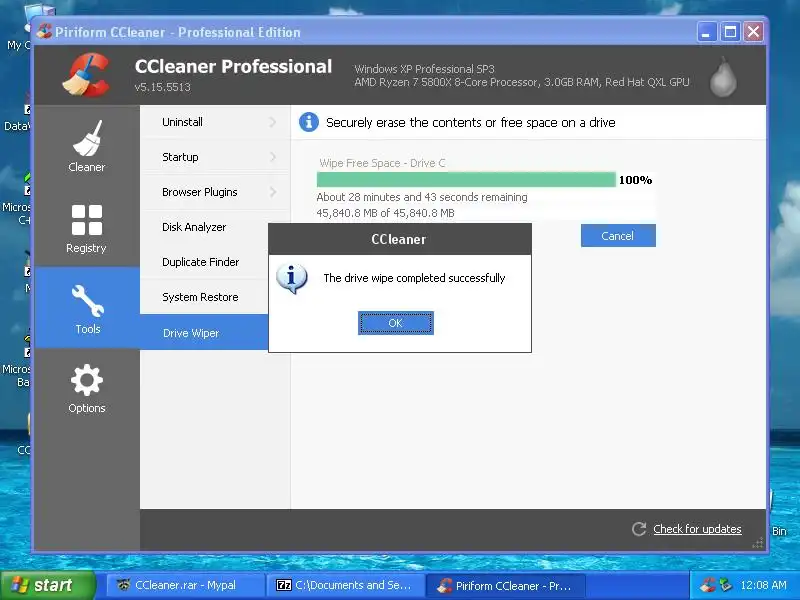Viewport: 800px width, 600px height.
Task: Click the green wipe progress bar
Action: tap(466, 180)
